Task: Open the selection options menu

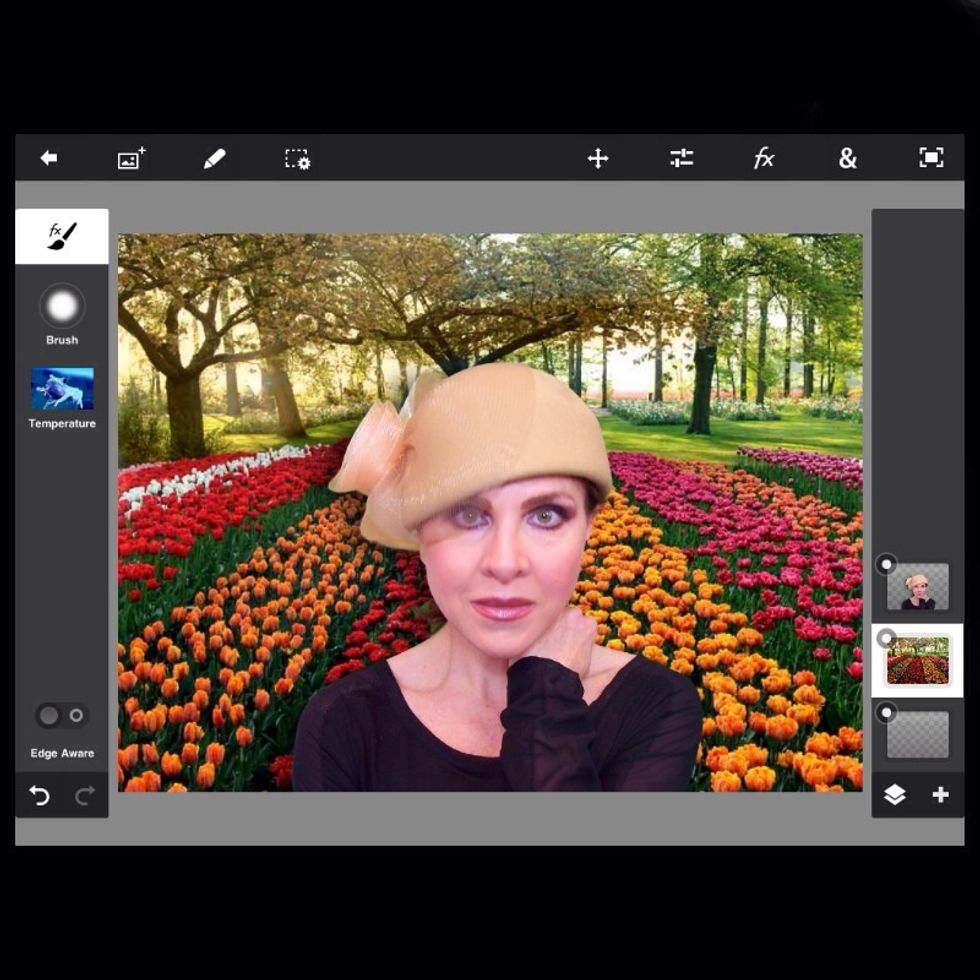Action: coord(297,159)
